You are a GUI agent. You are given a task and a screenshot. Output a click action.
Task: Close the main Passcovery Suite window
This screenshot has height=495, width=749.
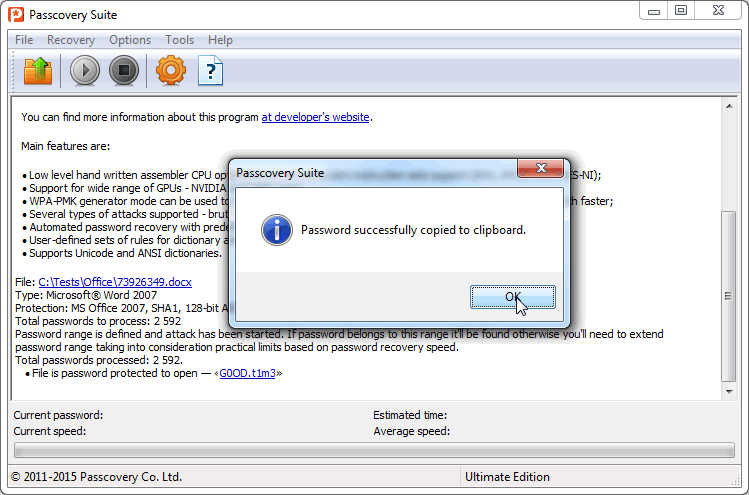point(718,11)
